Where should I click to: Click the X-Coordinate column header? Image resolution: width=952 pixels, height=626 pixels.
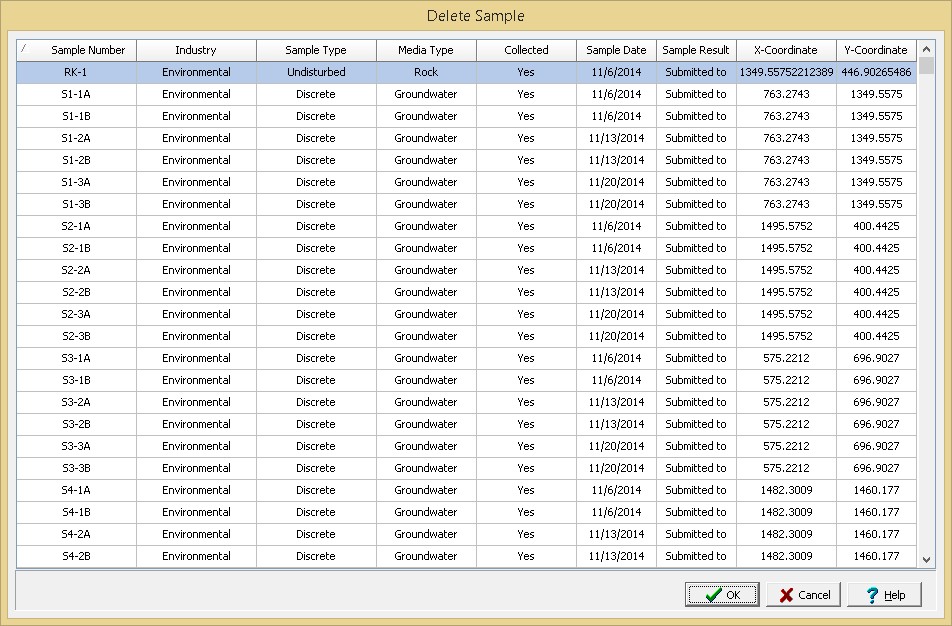click(786, 50)
